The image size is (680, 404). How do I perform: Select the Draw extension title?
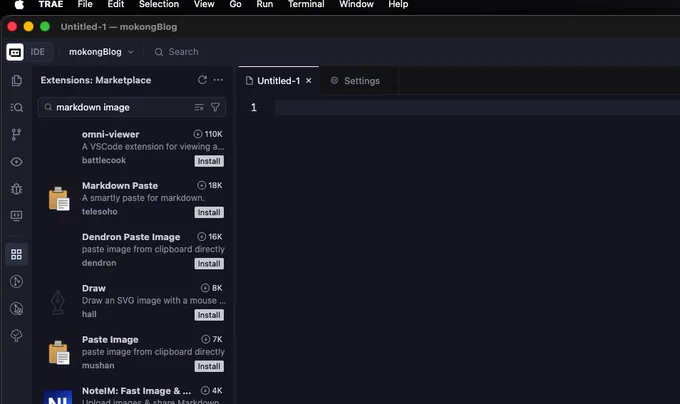coord(94,288)
